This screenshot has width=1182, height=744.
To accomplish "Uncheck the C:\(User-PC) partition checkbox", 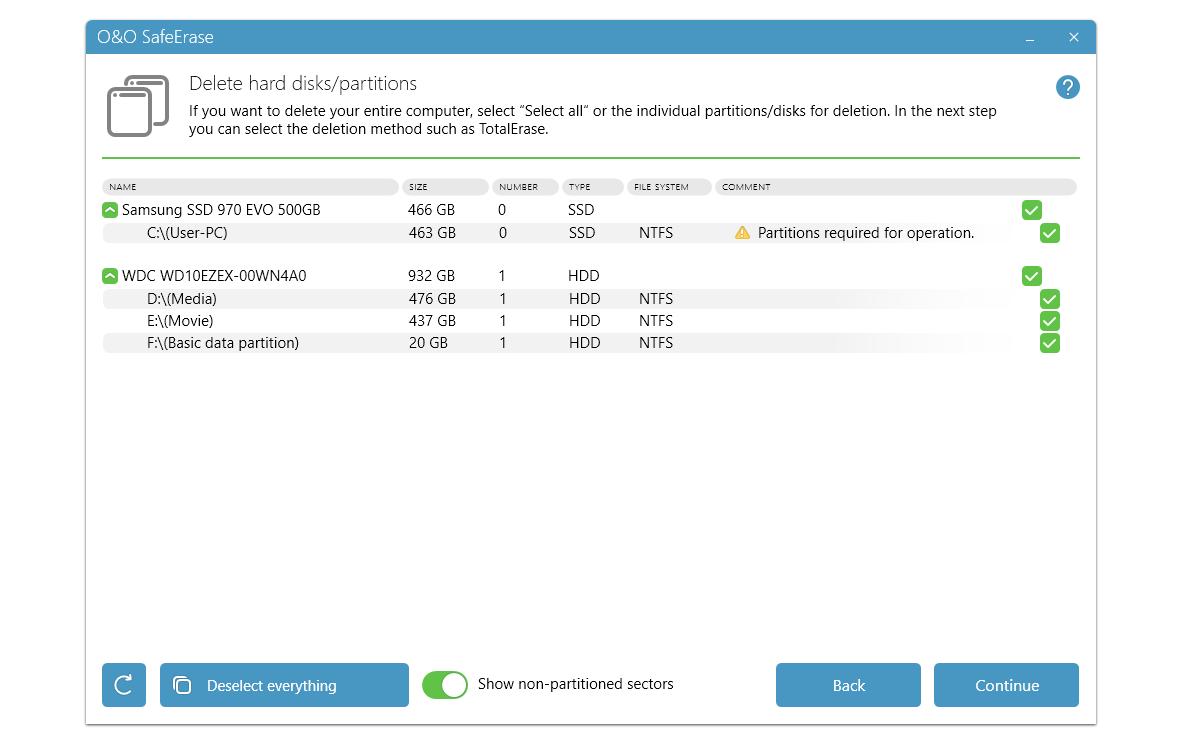I will (1049, 233).
